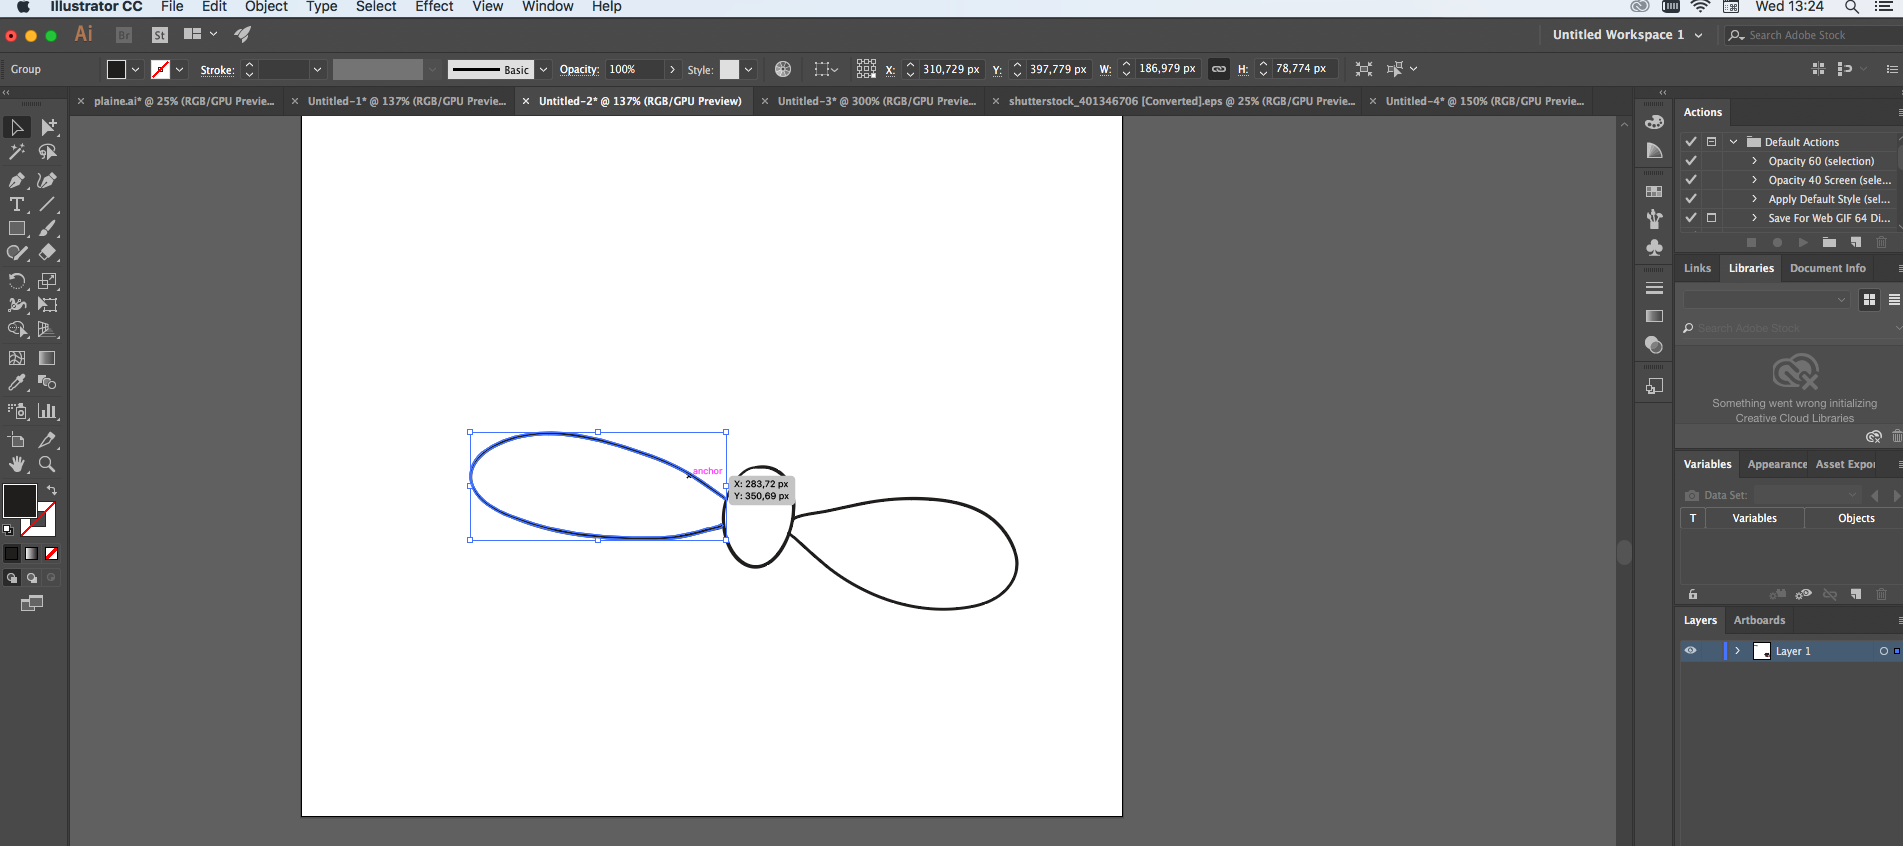Open the stroke weight dropdown
This screenshot has width=1903, height=846.
point(317,69)
